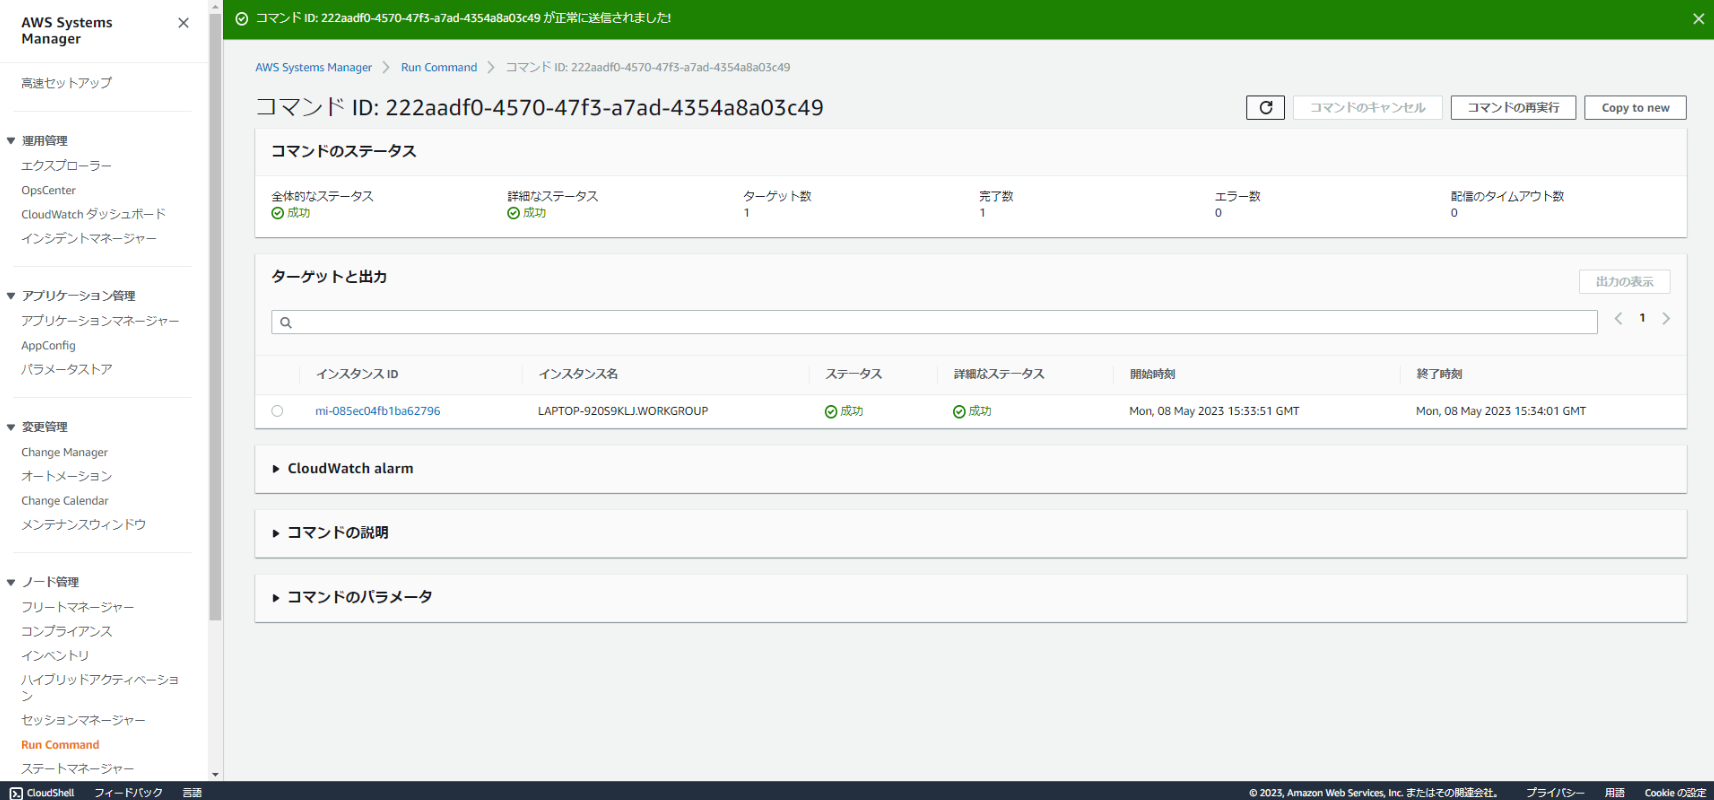
Task: Expand the コマンドのパラメータ section
Action: pyautogui.click(x=353, y=597)
